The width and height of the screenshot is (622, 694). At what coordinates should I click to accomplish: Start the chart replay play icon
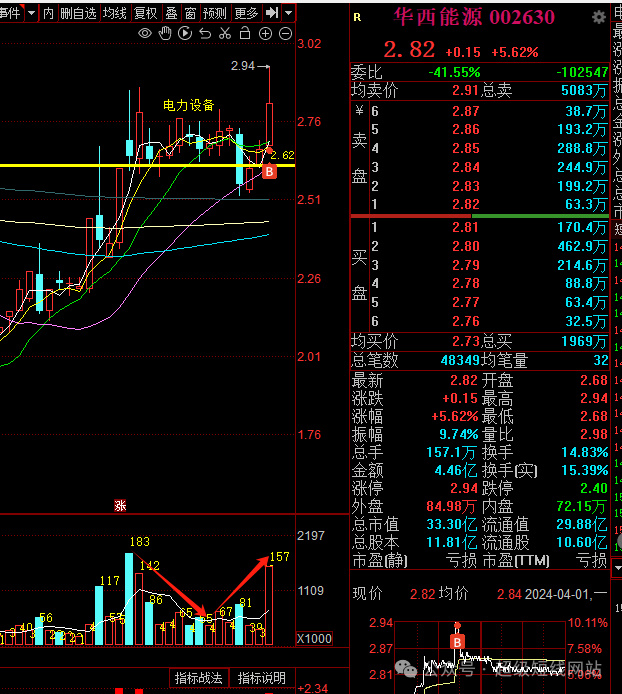pos(185,33)
